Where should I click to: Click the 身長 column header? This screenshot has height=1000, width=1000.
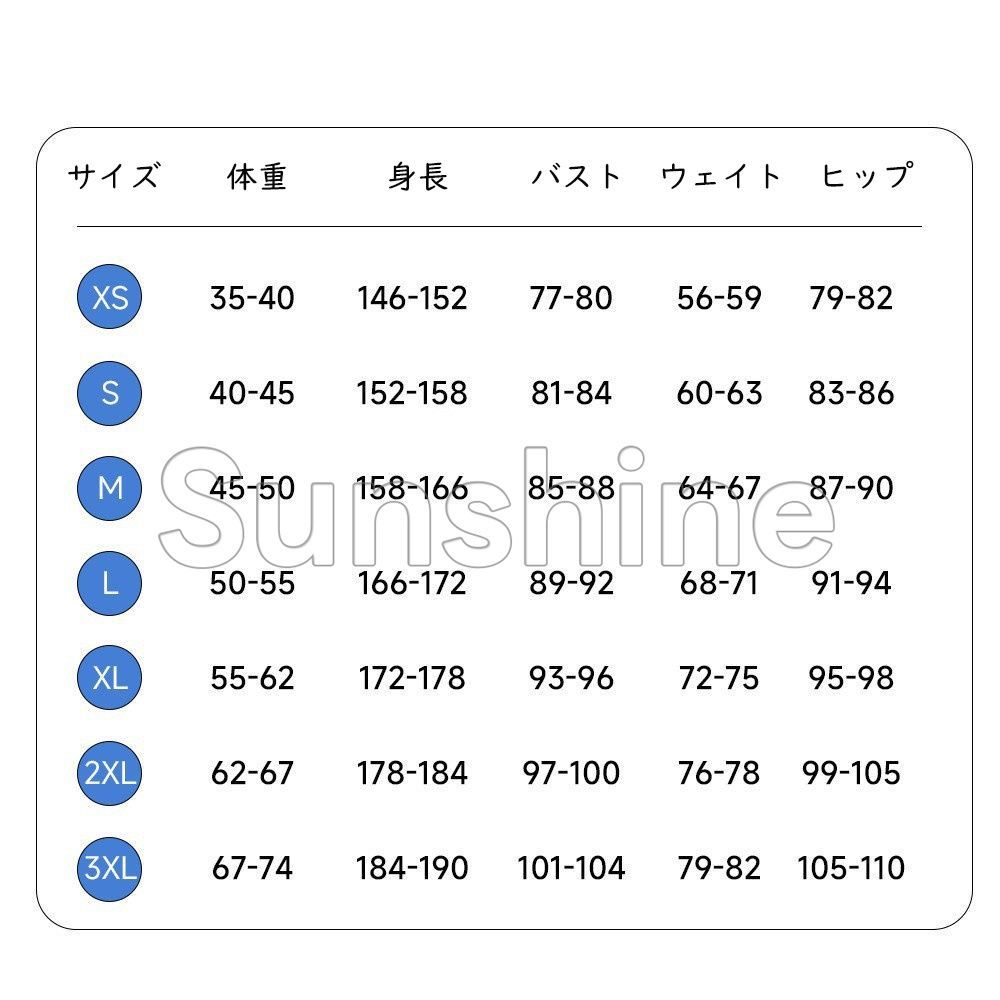(418, 177)
